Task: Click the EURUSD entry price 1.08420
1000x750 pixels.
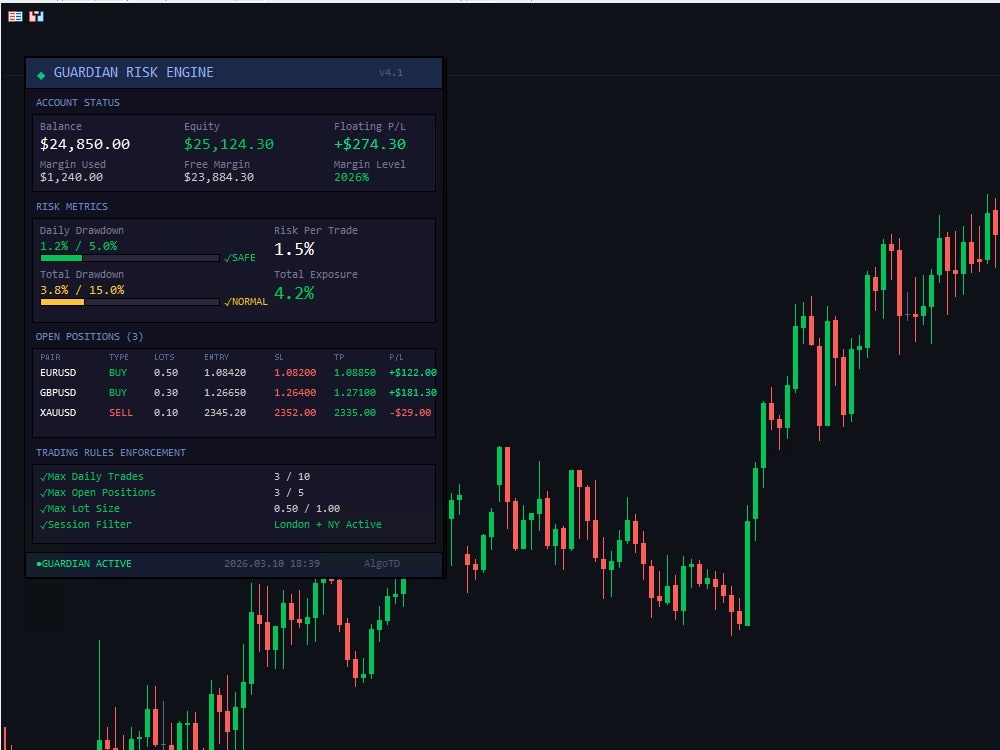Action: tap(225, 372)
